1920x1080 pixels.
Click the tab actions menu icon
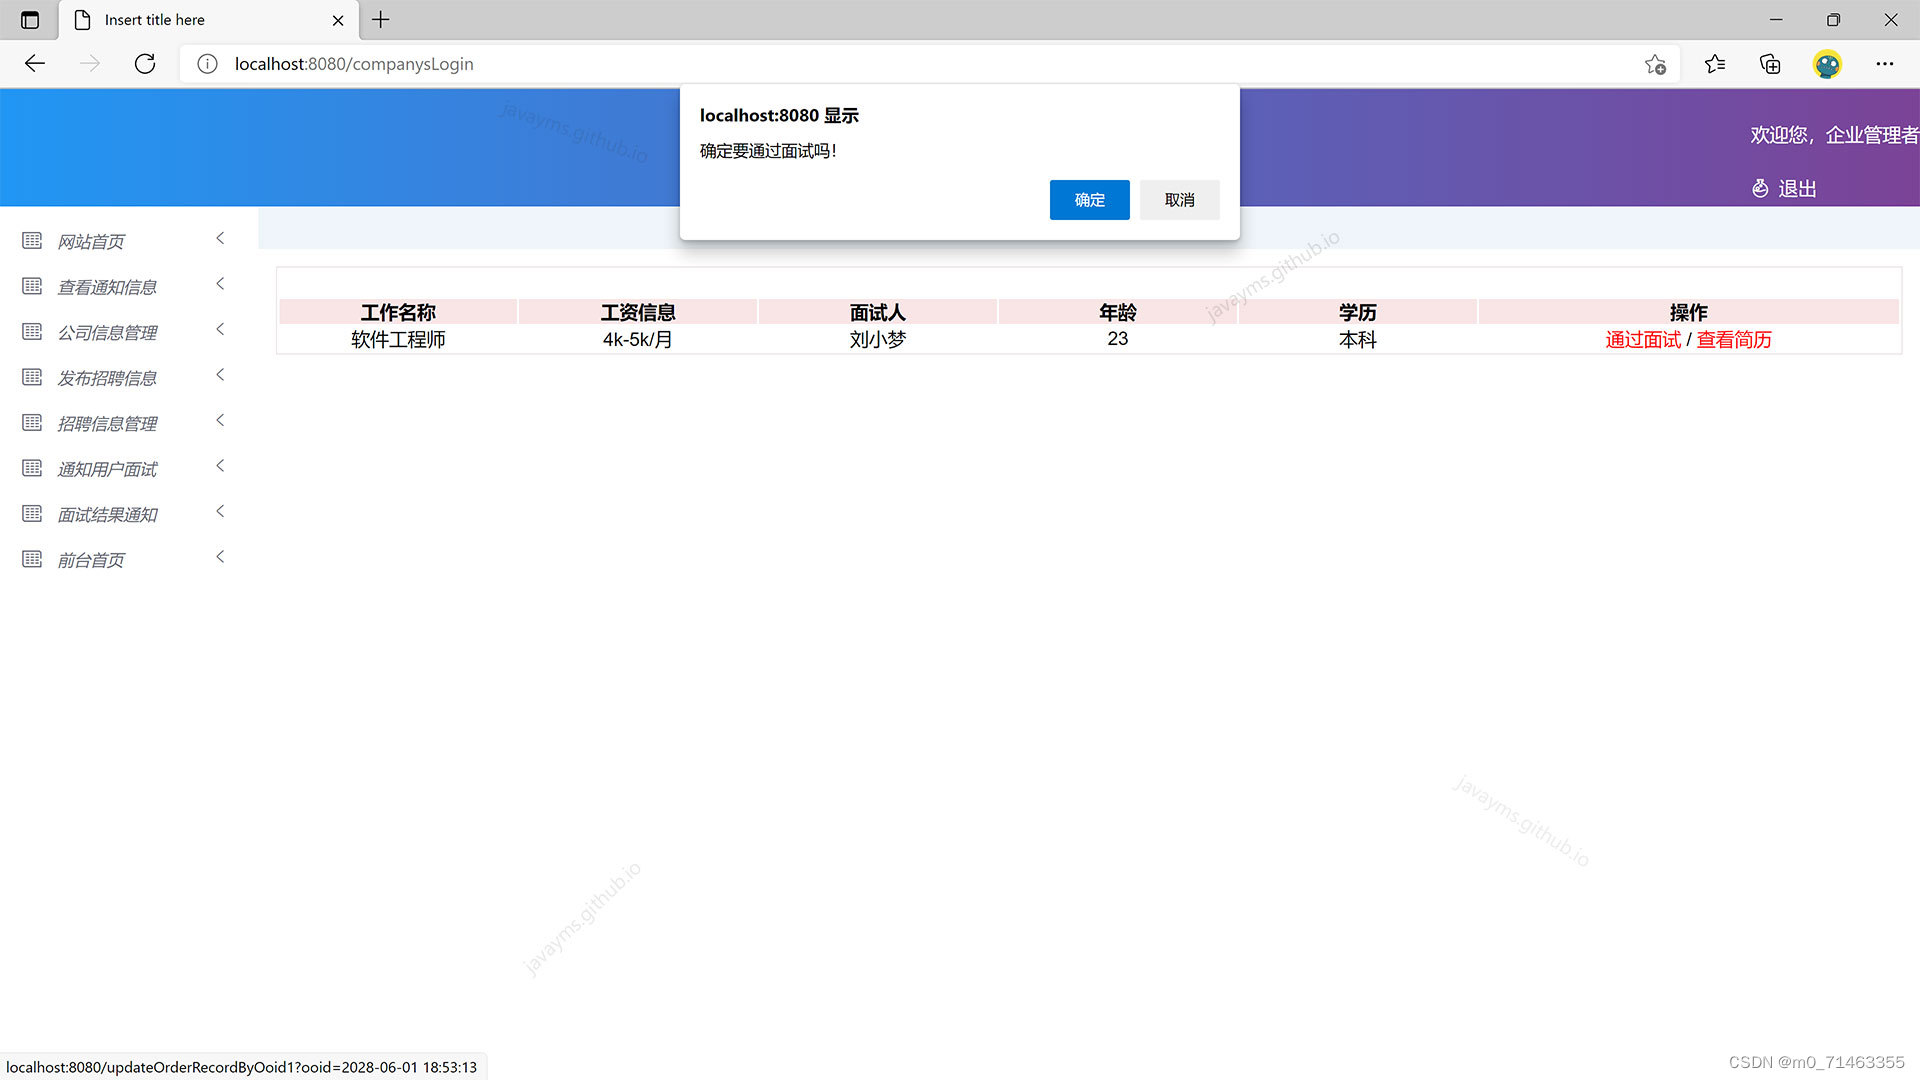30,20
